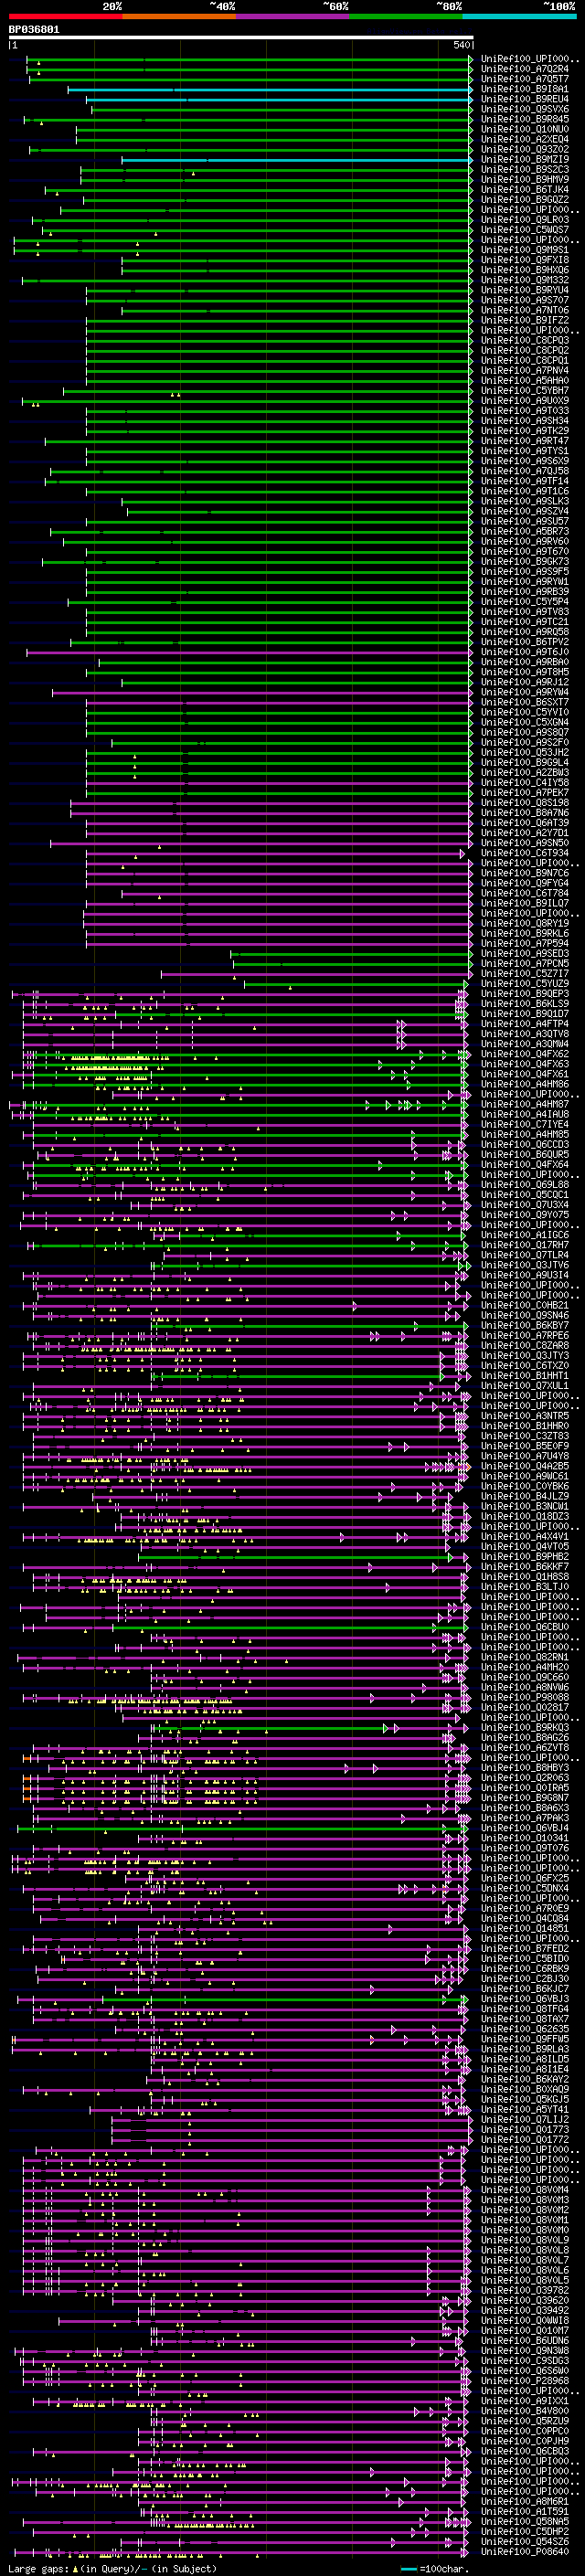Click the UniRef100_A5BR73 hit name
Viewport: 585px width, 2576px height.
coord(525,531)
